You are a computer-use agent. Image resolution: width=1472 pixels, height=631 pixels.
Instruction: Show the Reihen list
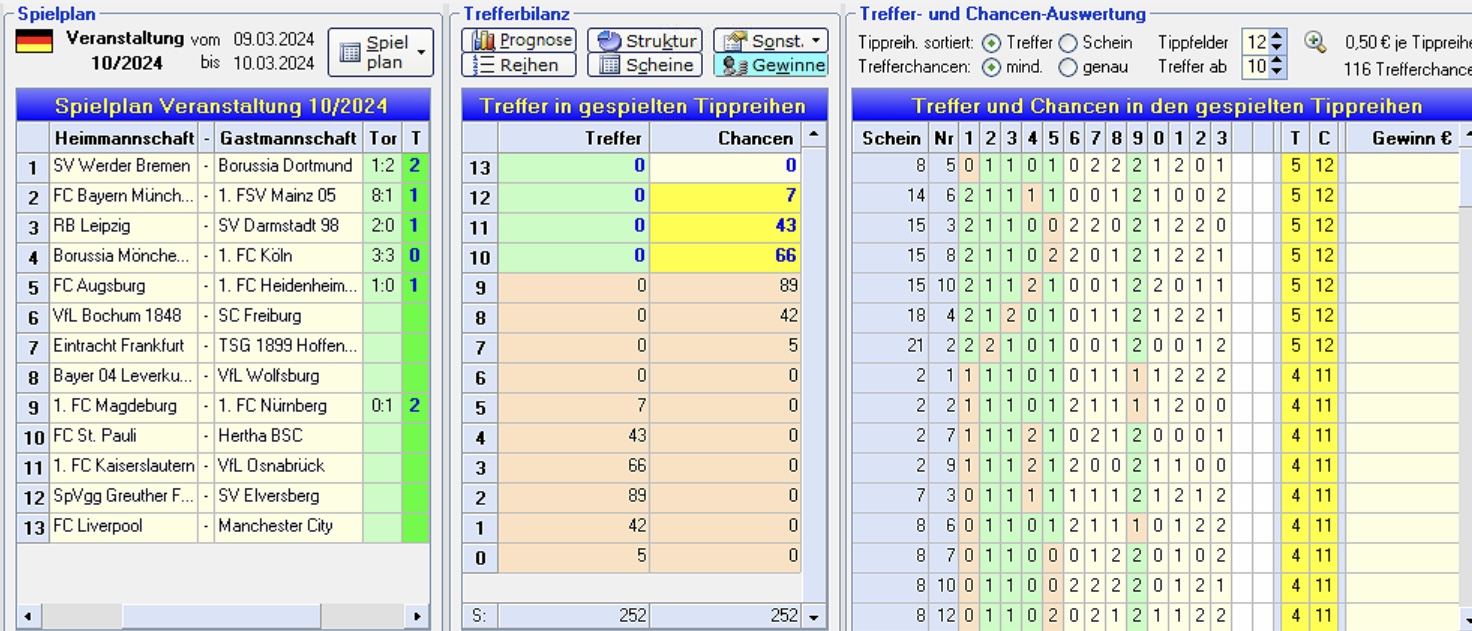coord(519,65)
